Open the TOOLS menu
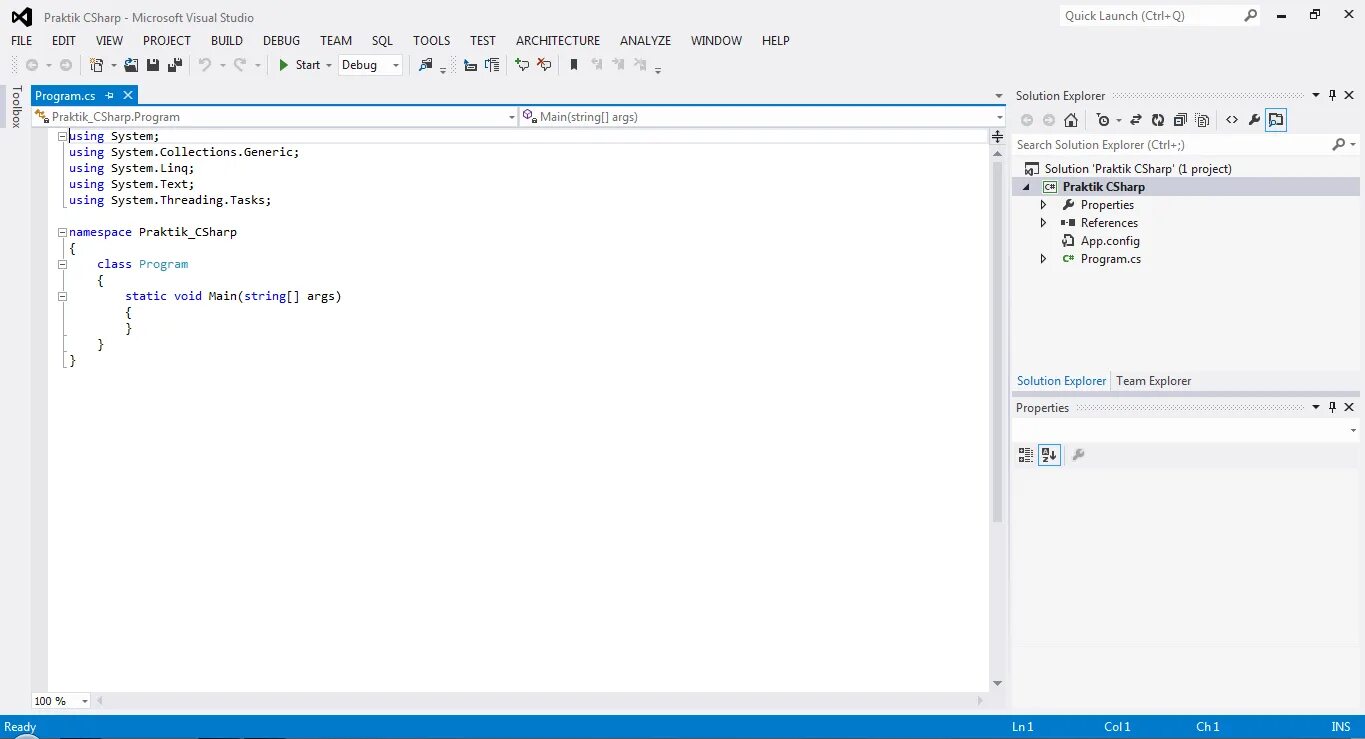This screenshot has width=1365, height=739. point(432,41)
